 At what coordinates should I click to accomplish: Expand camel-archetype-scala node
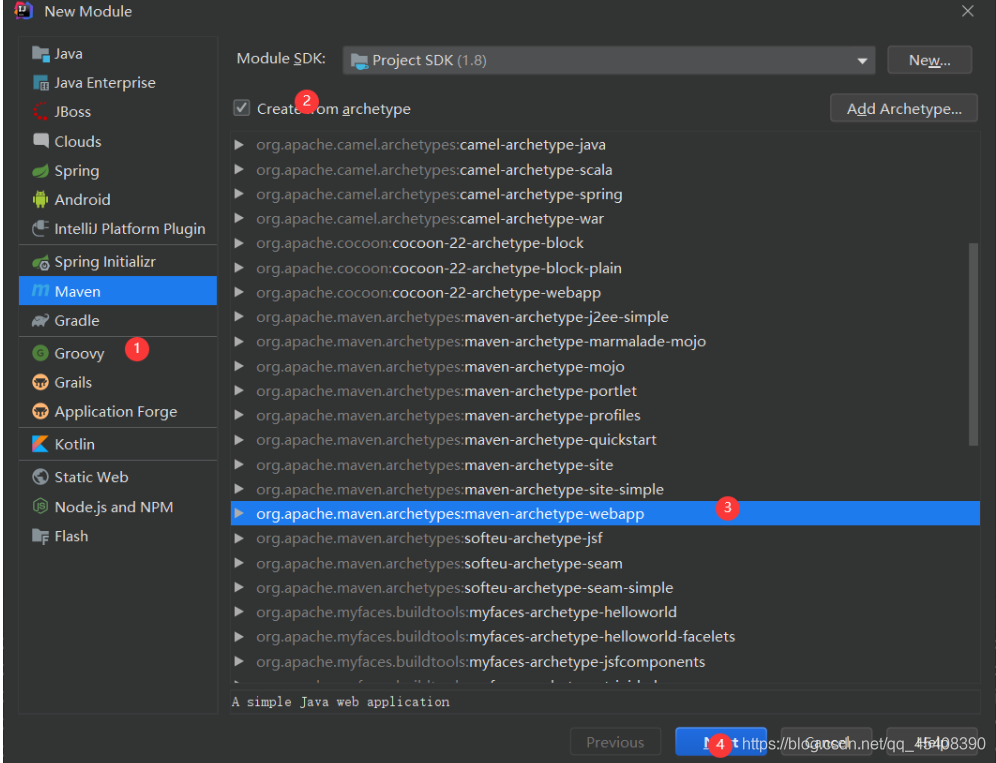239,170
